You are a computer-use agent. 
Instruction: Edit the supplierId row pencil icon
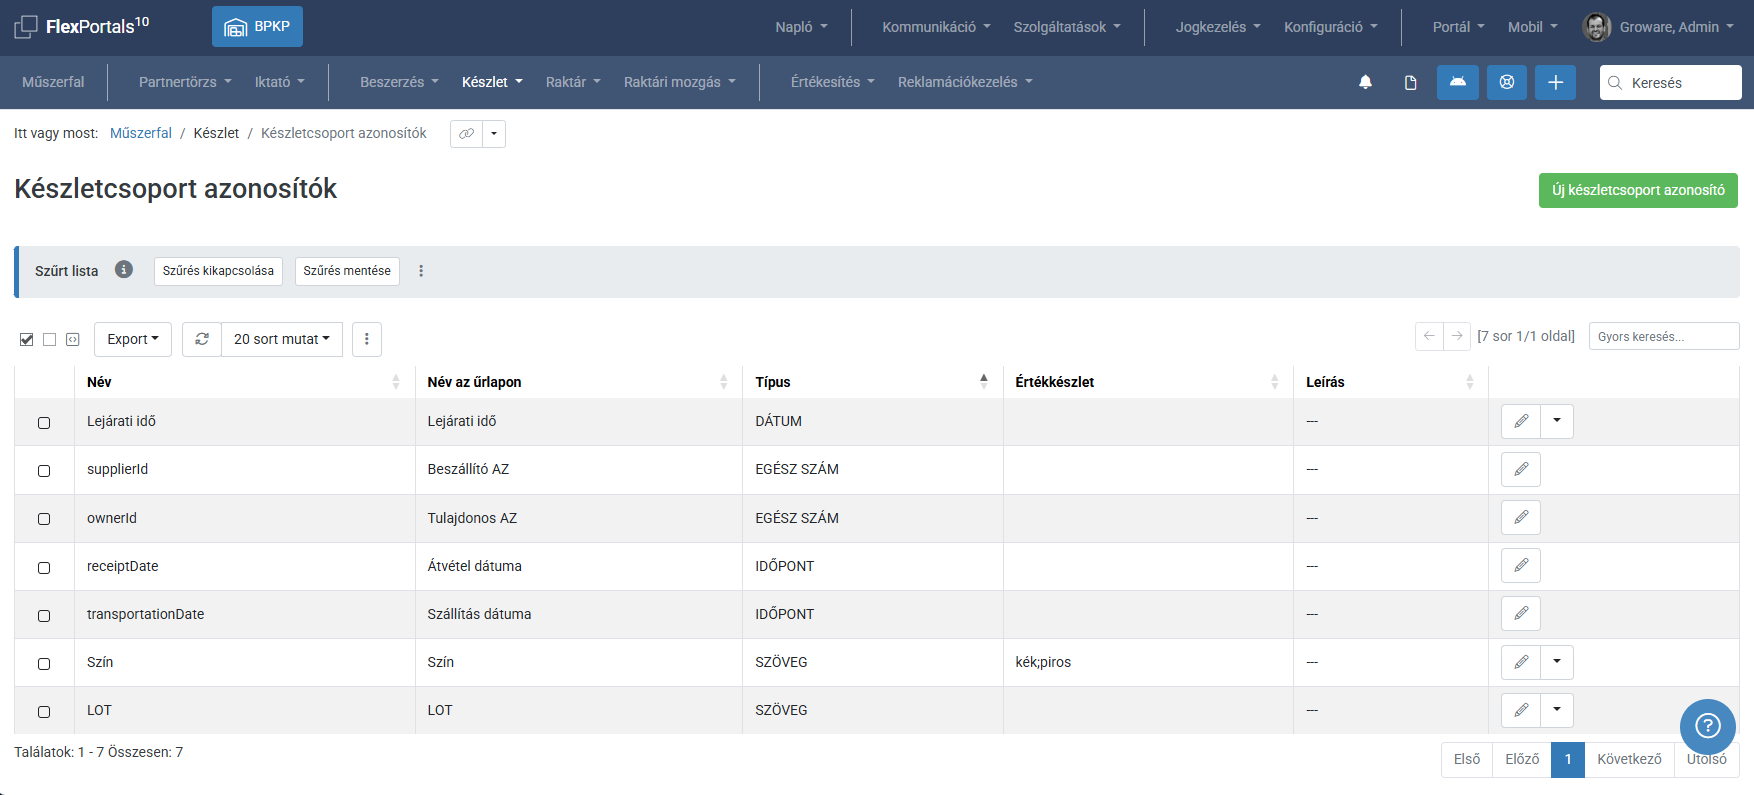point(1521,469)
